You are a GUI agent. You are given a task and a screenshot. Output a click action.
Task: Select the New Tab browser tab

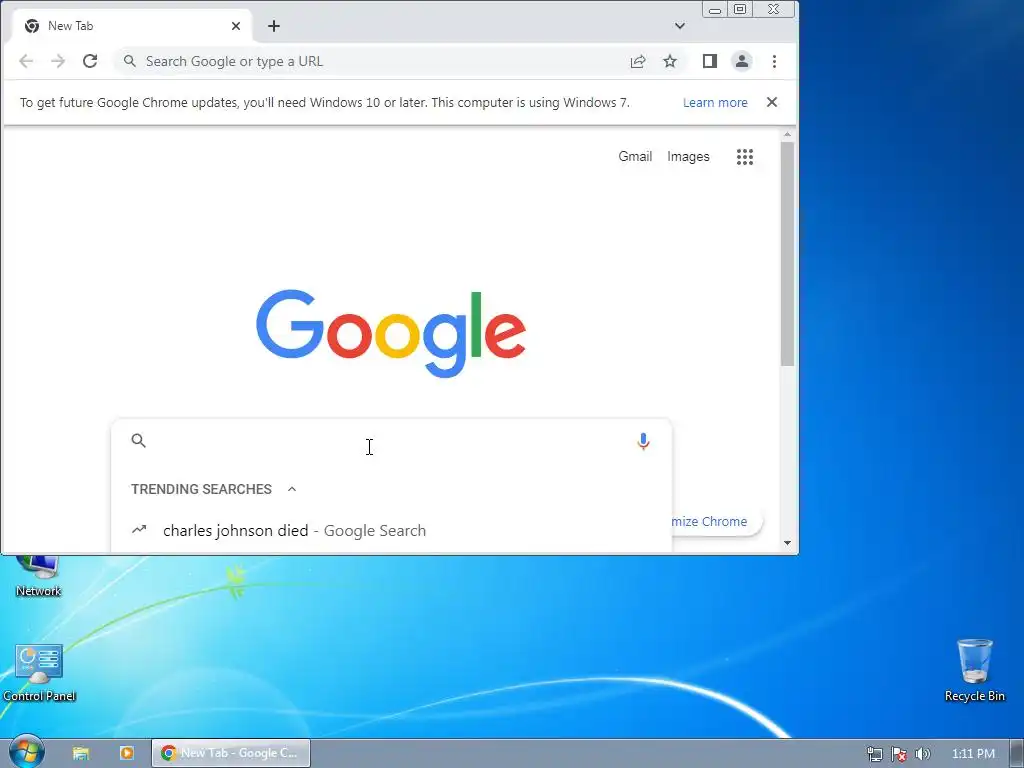pyautogui.click(x=133, y=26)
